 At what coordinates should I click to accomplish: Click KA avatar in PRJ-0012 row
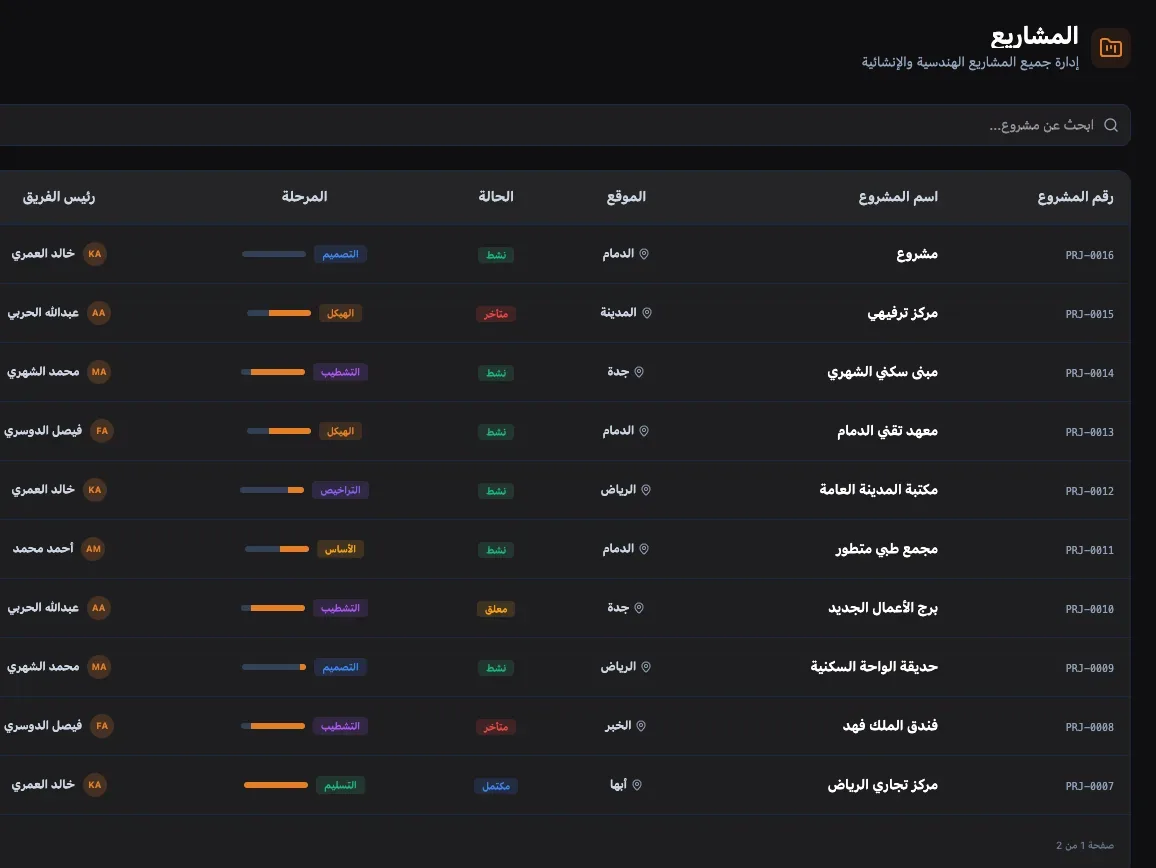[x=94, y=490]
